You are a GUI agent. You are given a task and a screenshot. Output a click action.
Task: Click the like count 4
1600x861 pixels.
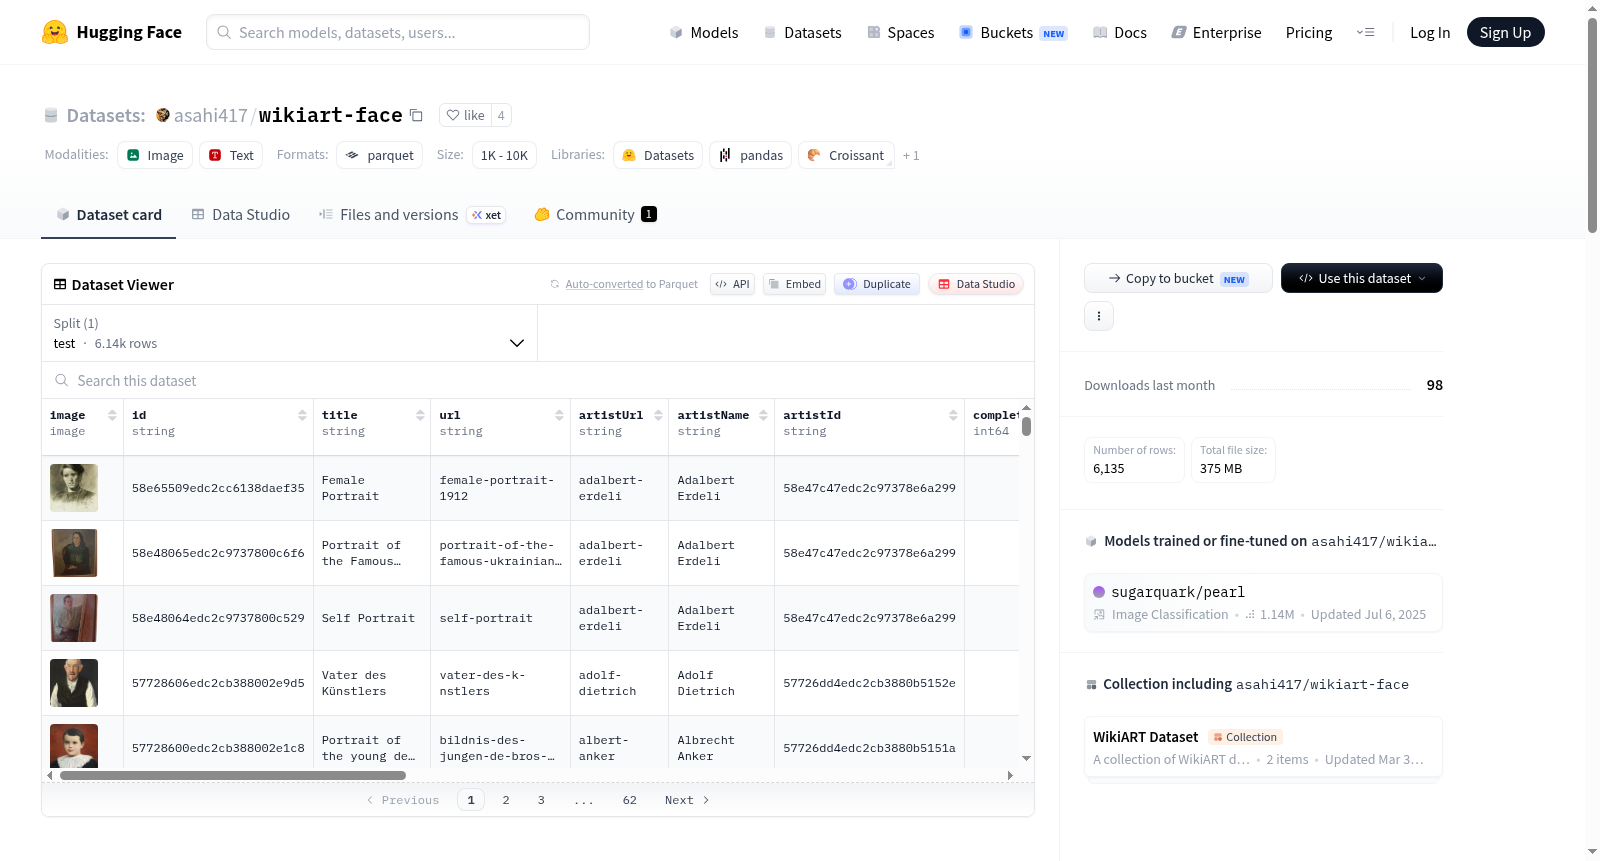[501, 115]
